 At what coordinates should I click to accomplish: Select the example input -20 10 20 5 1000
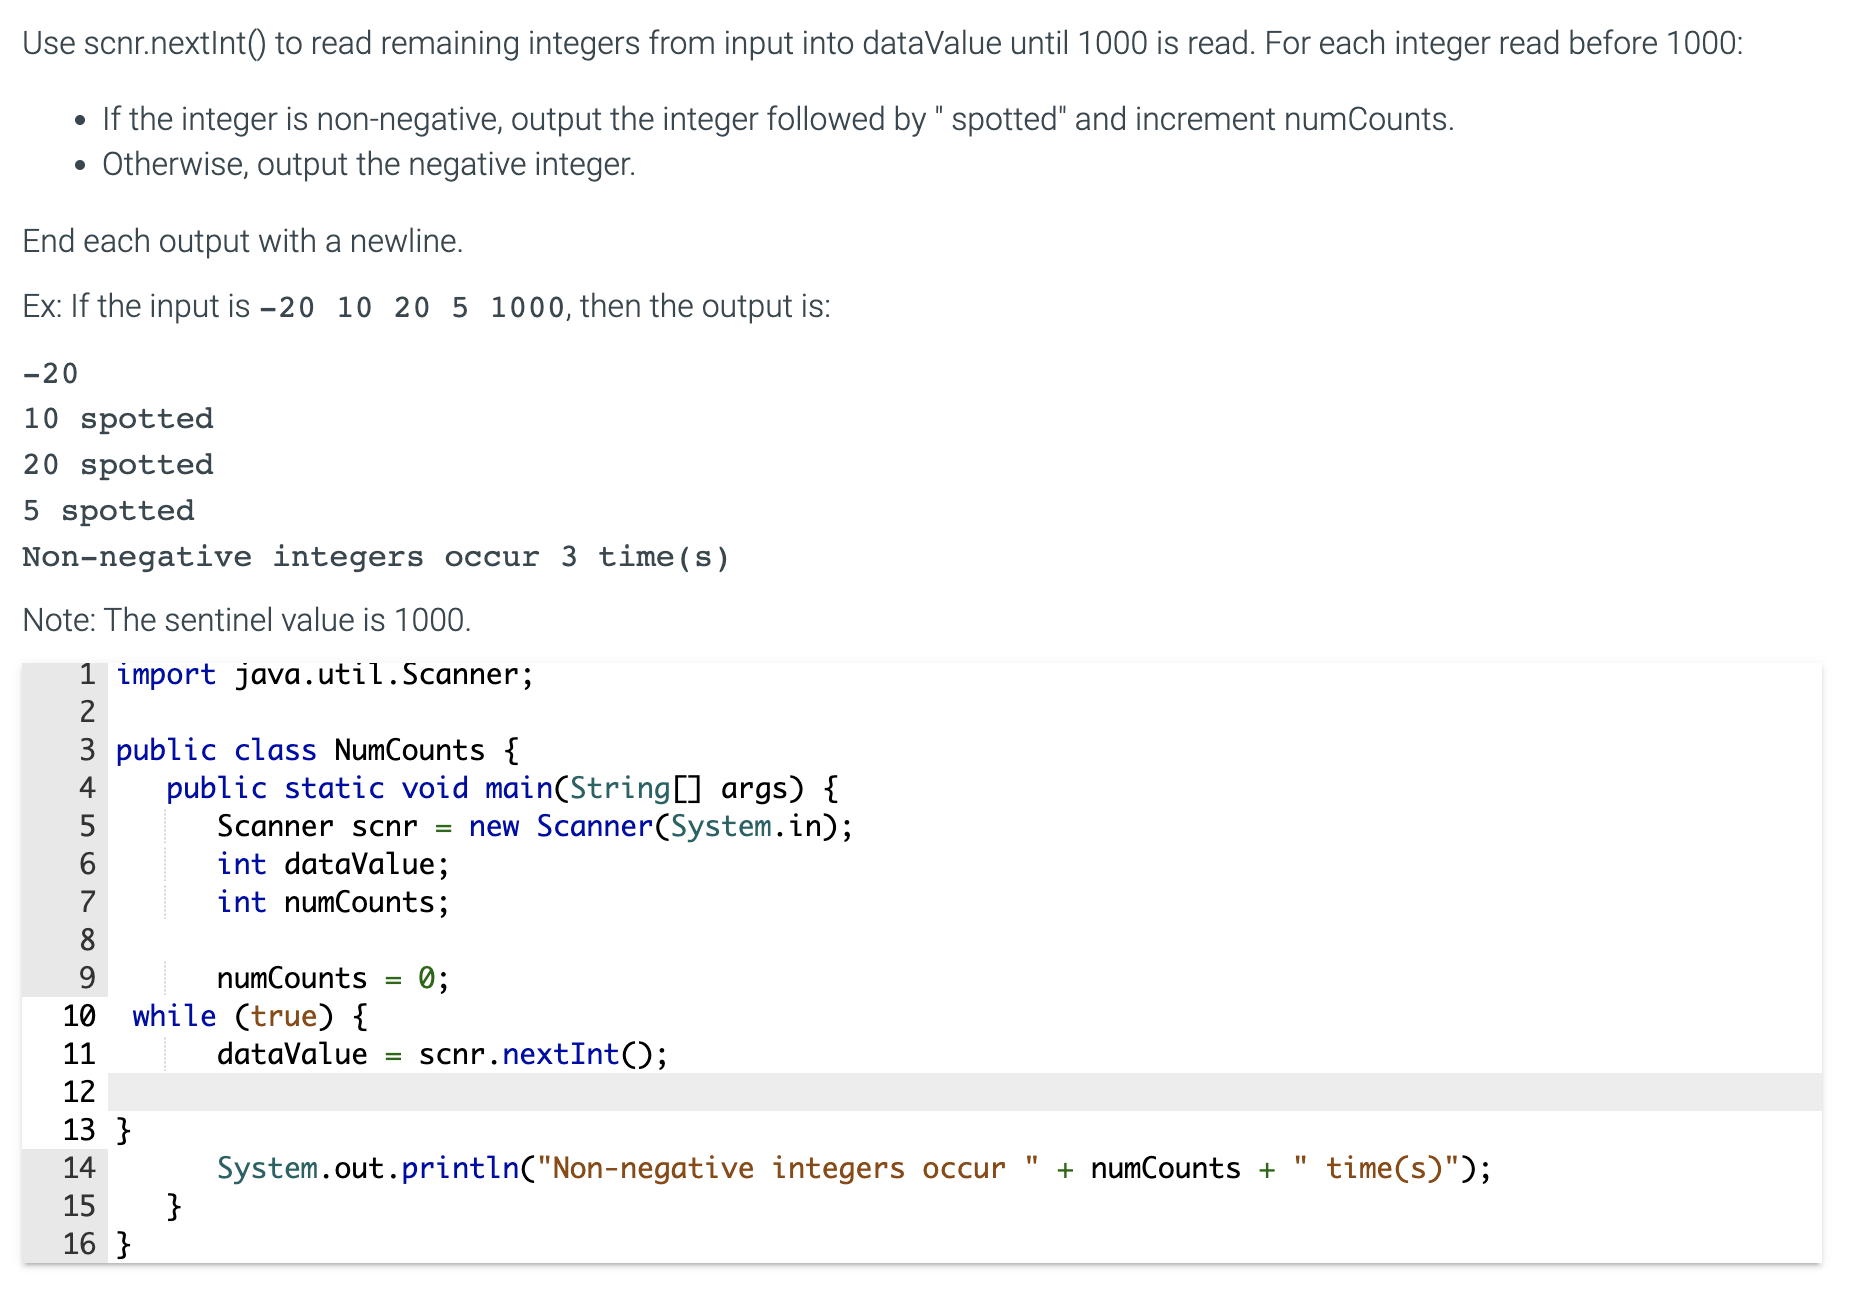pyautogui.click(x=412, y=306)
